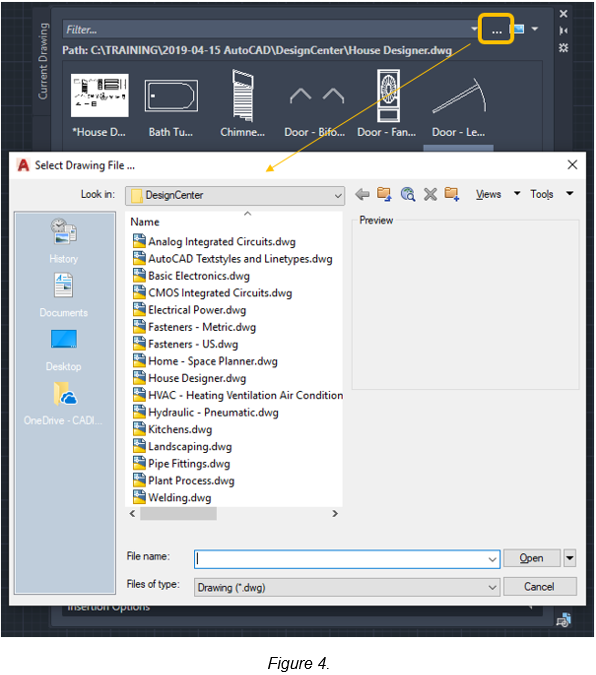Select Analog Integrated Circuits.dwg
The height and width of the screenshot is (675, 596).
[222, 242]
